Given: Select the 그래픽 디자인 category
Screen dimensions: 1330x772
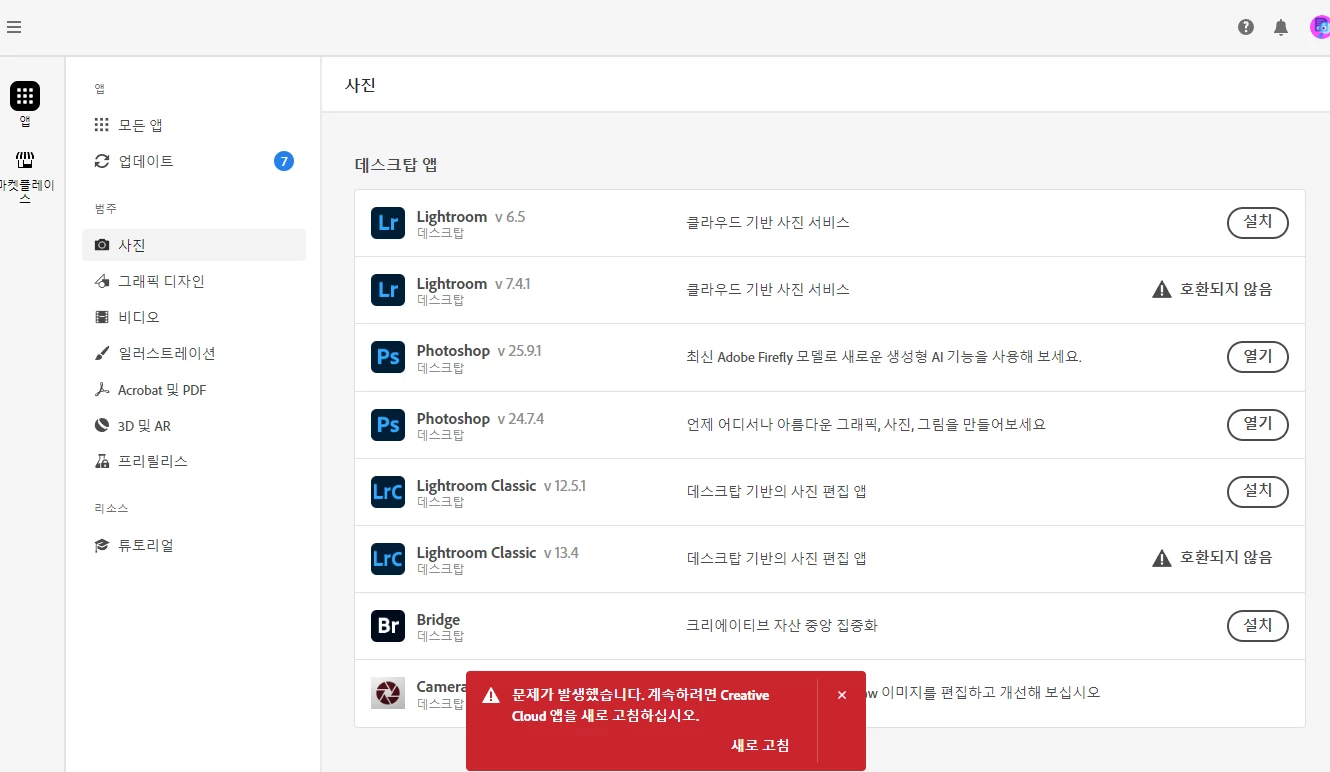Looking at the screenshot, I should (x=194, y=281).
